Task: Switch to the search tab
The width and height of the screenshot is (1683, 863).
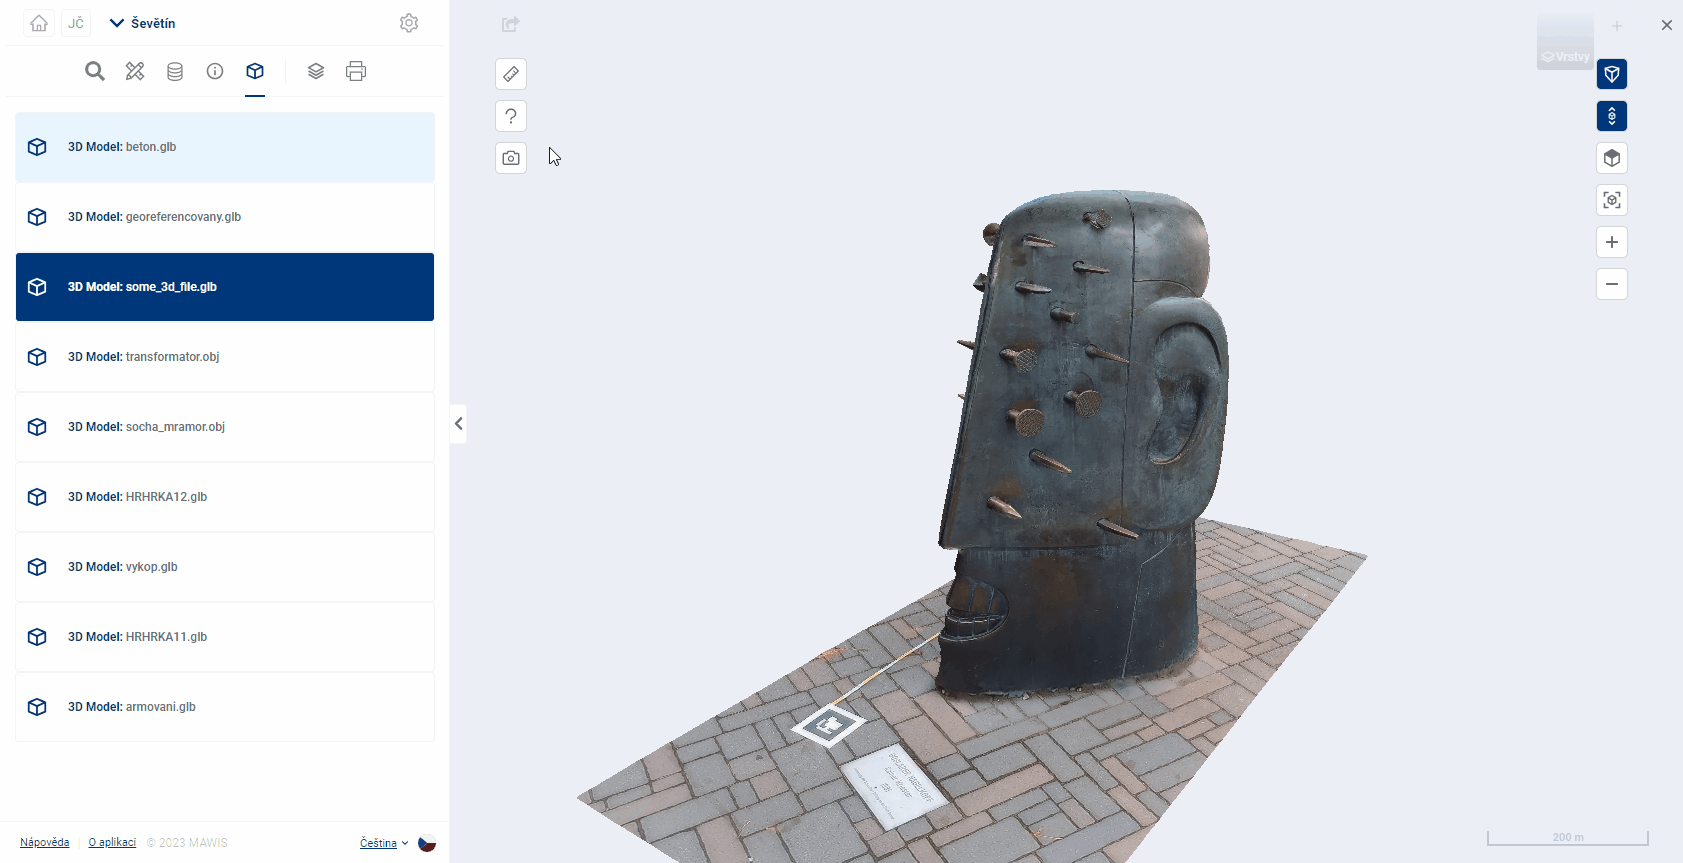Action: point(95,71)
